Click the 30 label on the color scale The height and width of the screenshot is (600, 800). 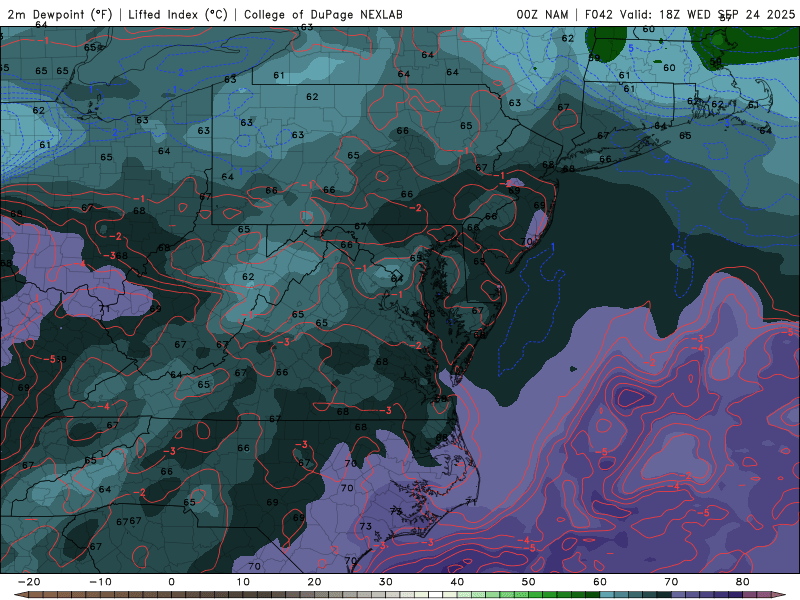pos(386,582)
